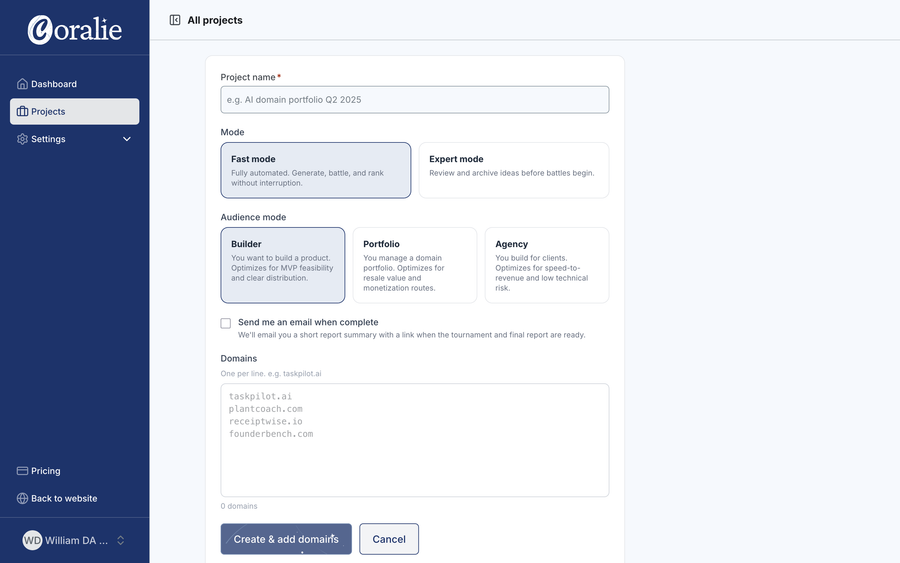Click the Coralie logo
Viewport: 900px width, 563px height.
tap(75, 29)
